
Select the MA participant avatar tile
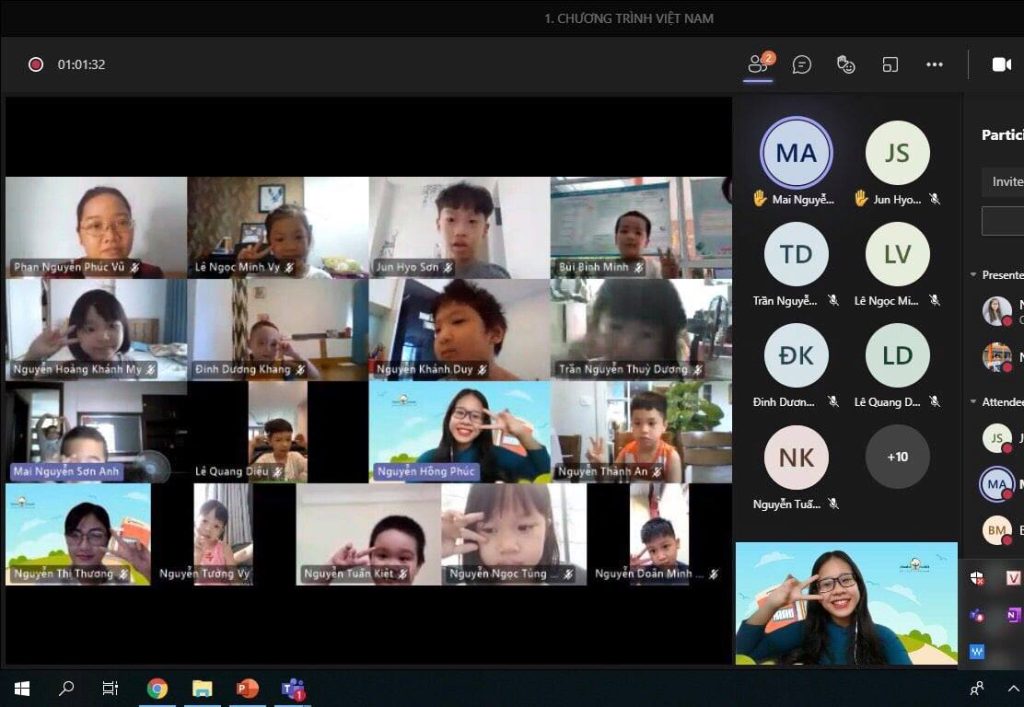[x=796, y=153]
